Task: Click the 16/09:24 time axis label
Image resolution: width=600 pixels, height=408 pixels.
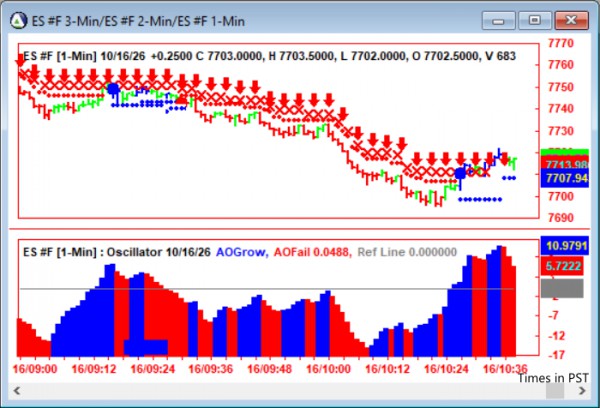Action: [153, 369]
